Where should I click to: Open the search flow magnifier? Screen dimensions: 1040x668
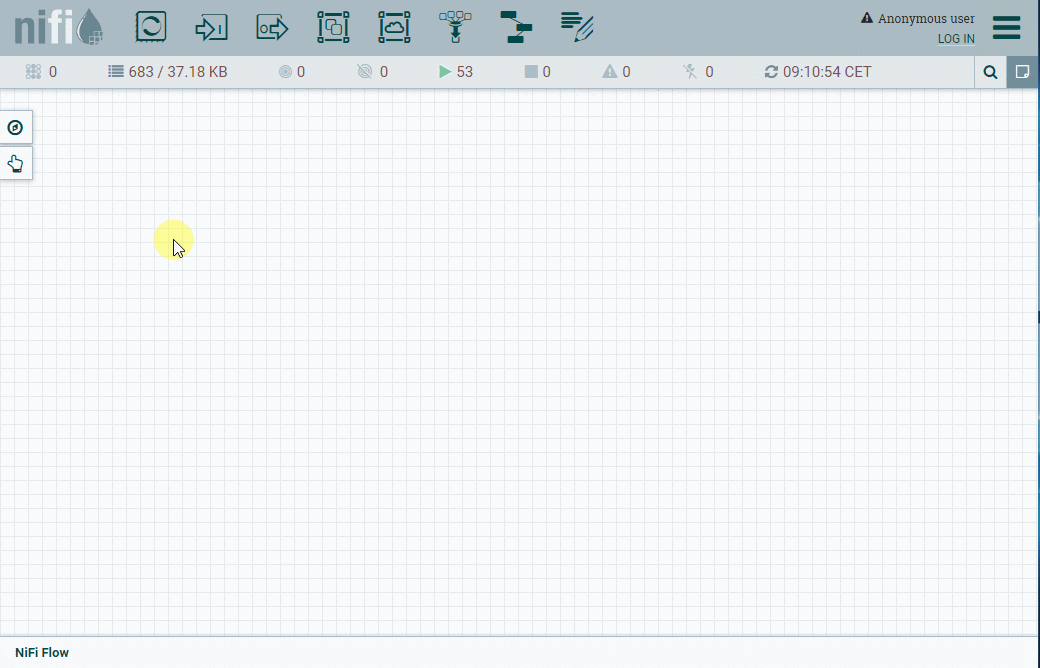tap(990, 72)
